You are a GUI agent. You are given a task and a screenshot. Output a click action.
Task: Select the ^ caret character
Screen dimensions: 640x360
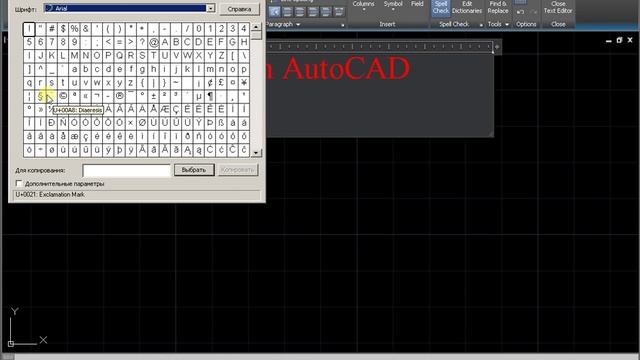40,69
